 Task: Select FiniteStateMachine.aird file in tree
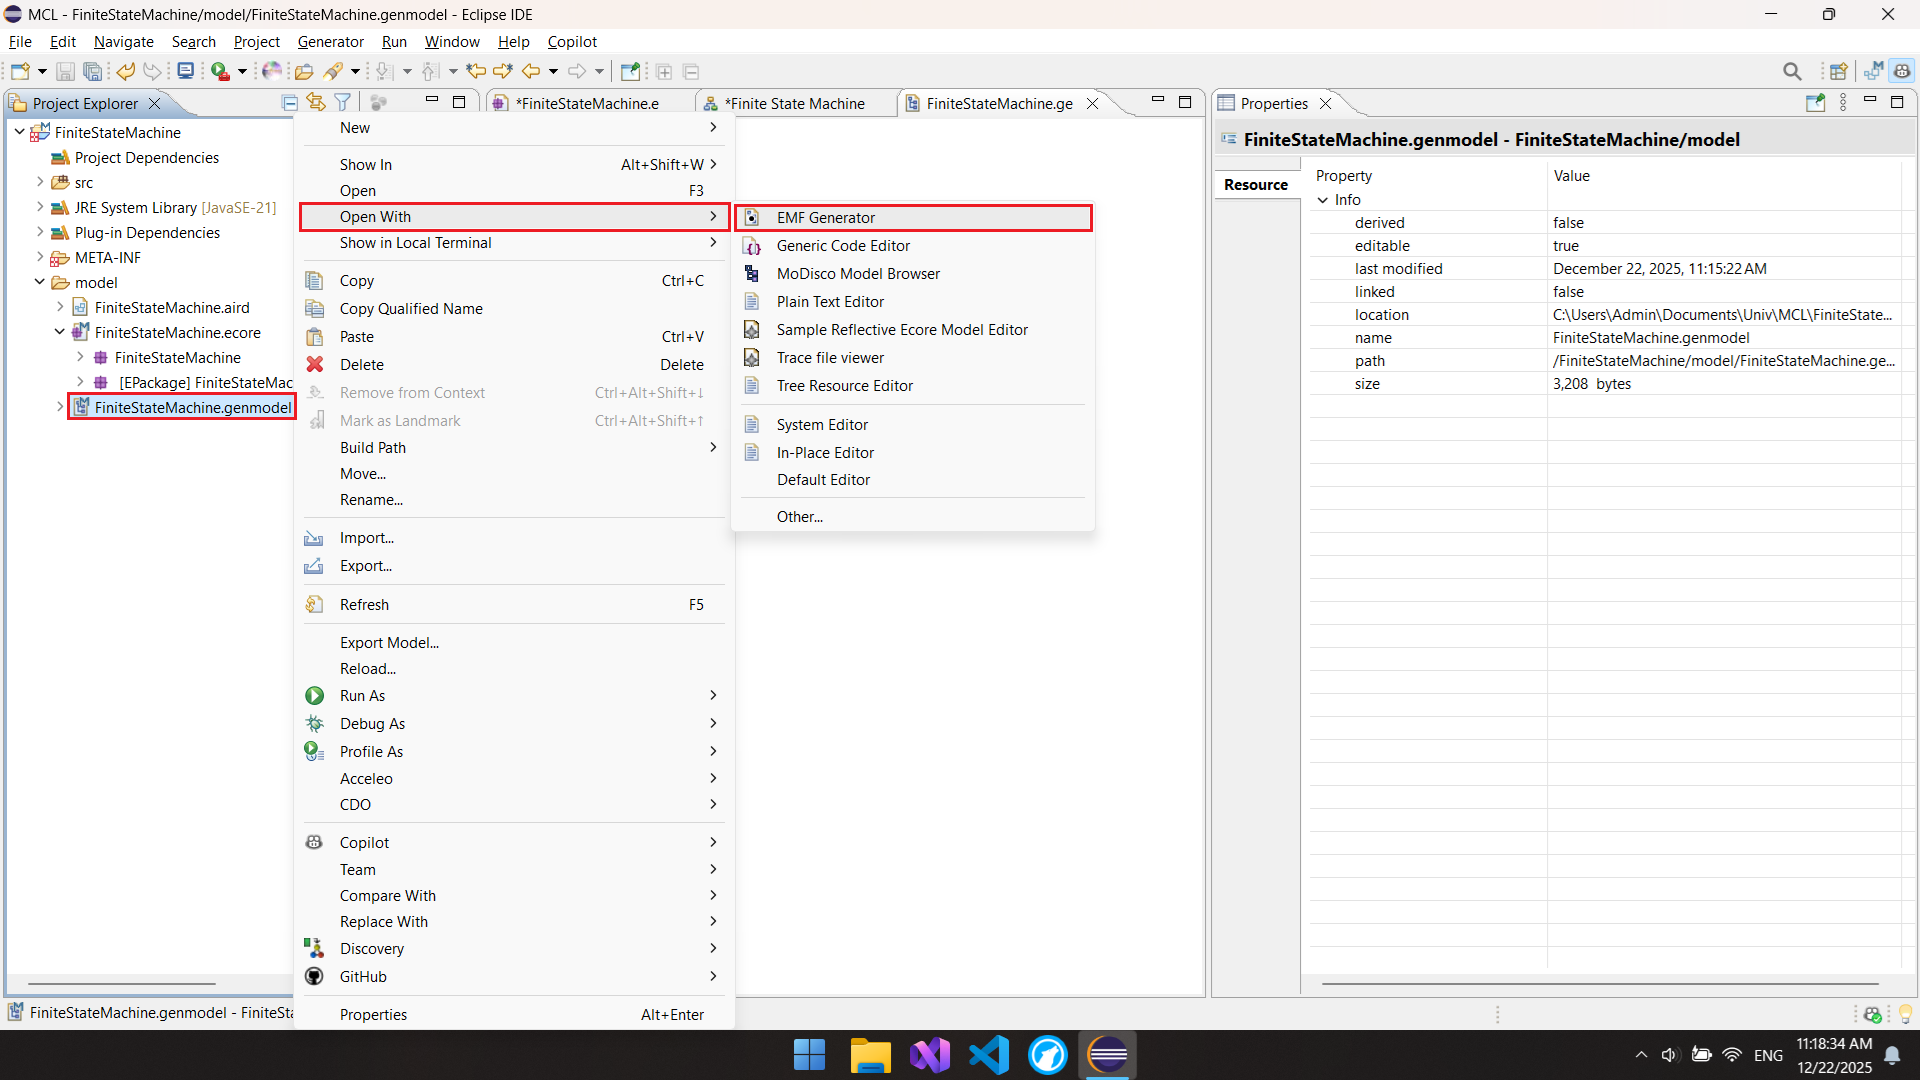point(172,307)
